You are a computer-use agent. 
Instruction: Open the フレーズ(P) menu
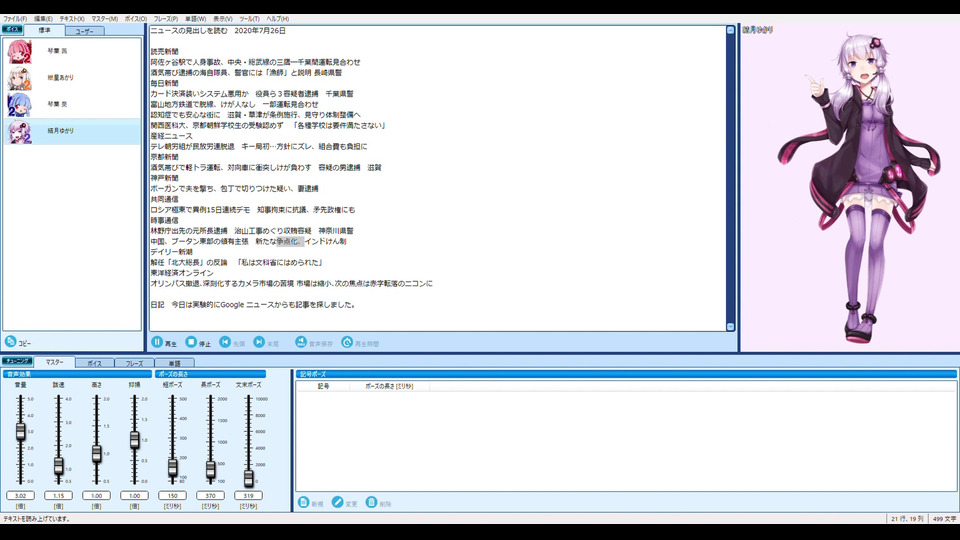[x=166, y=19]
